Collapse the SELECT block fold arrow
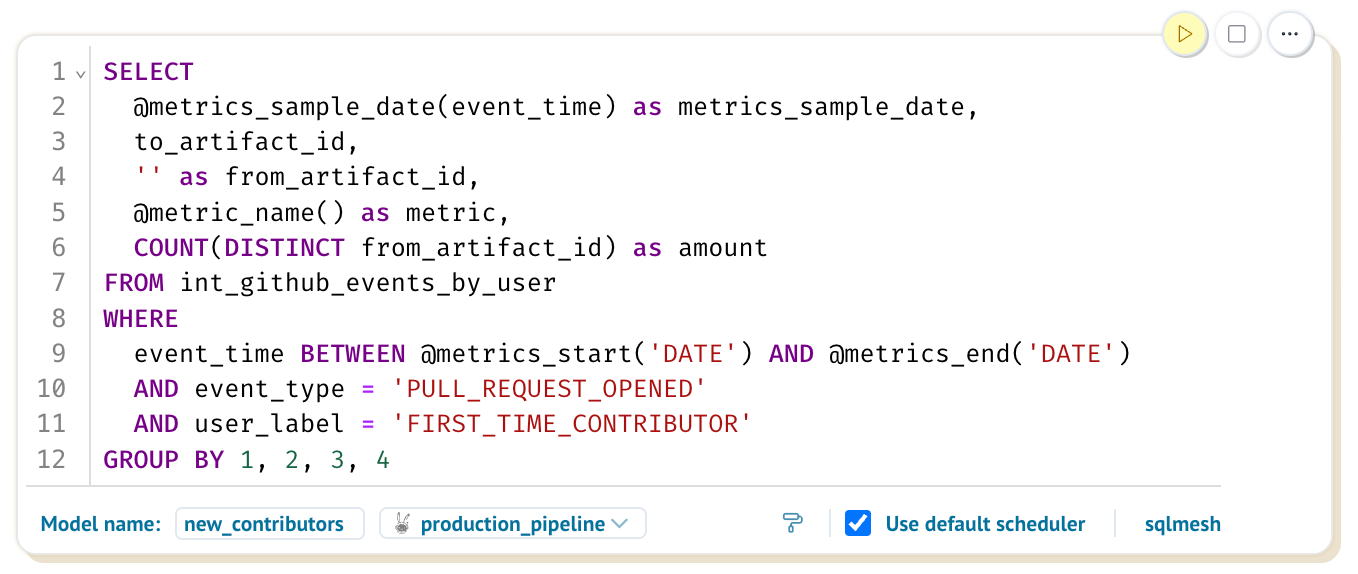 (x=81, y=74)
